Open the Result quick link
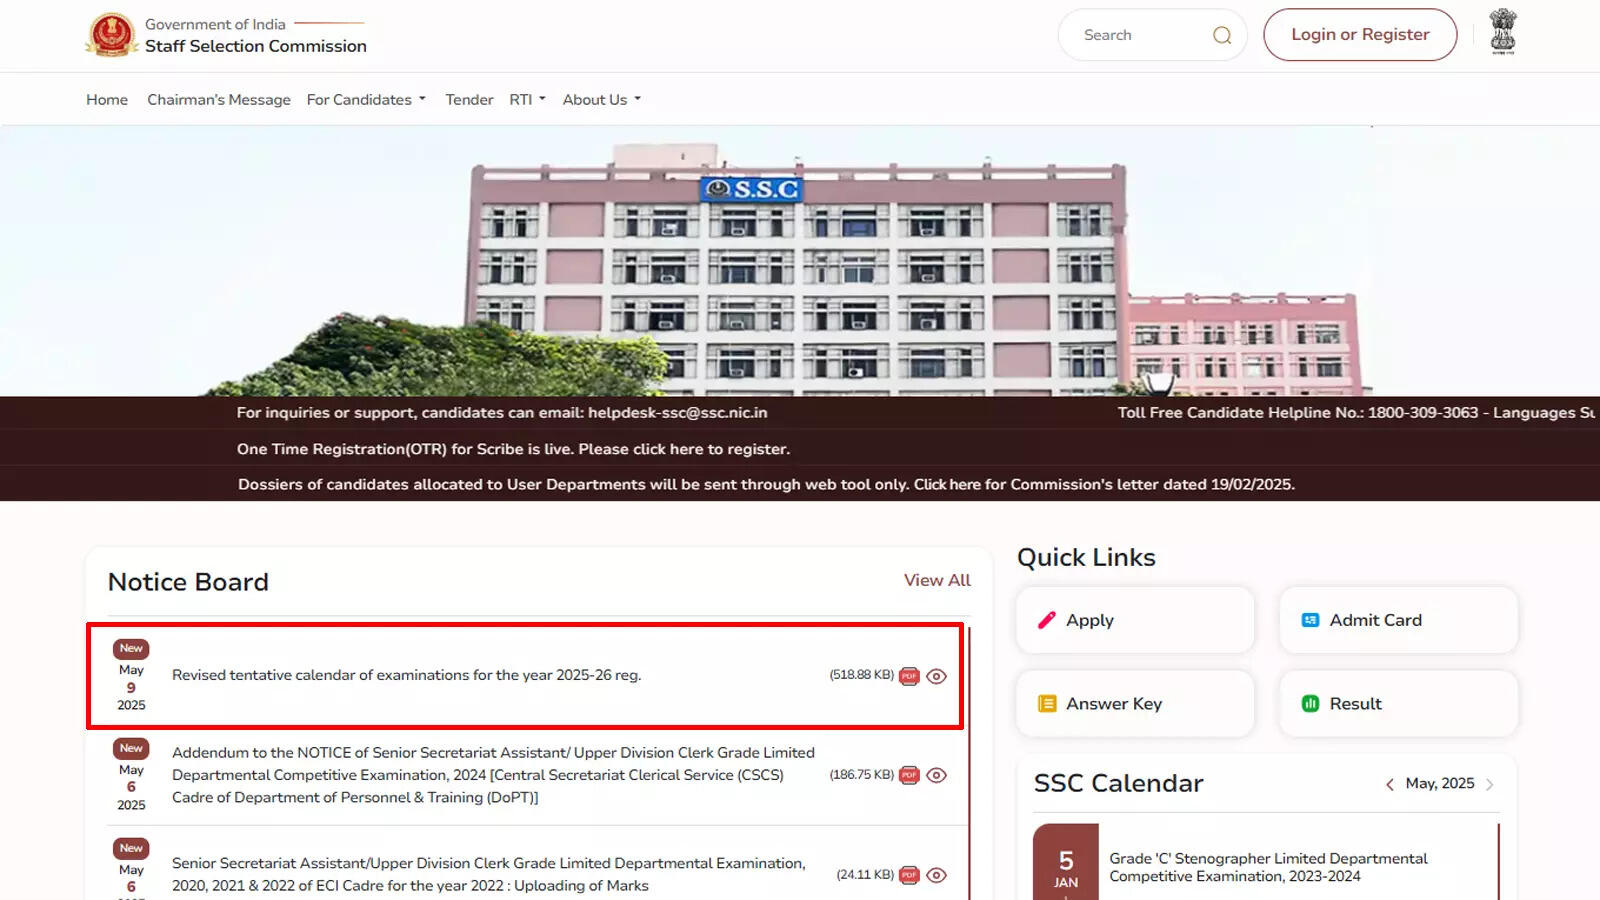 1399,704
